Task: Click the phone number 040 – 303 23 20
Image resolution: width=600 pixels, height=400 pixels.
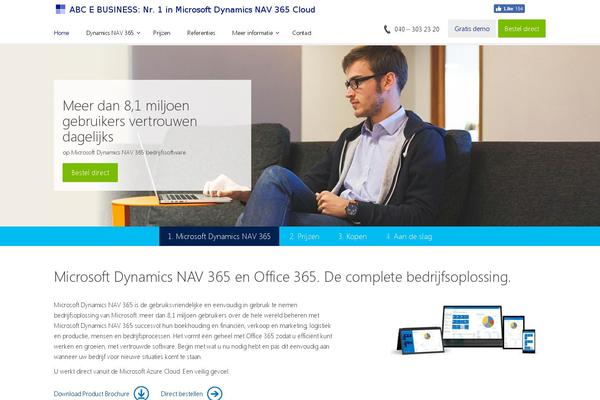Action: pos(417,29)
